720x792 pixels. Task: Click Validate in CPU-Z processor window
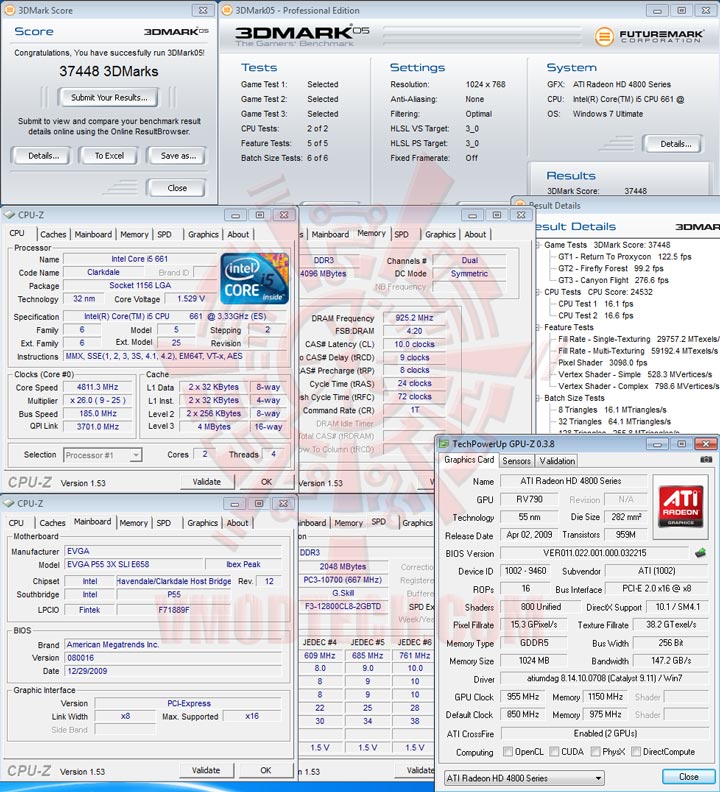pyautogui.click(x=207, y=482)
